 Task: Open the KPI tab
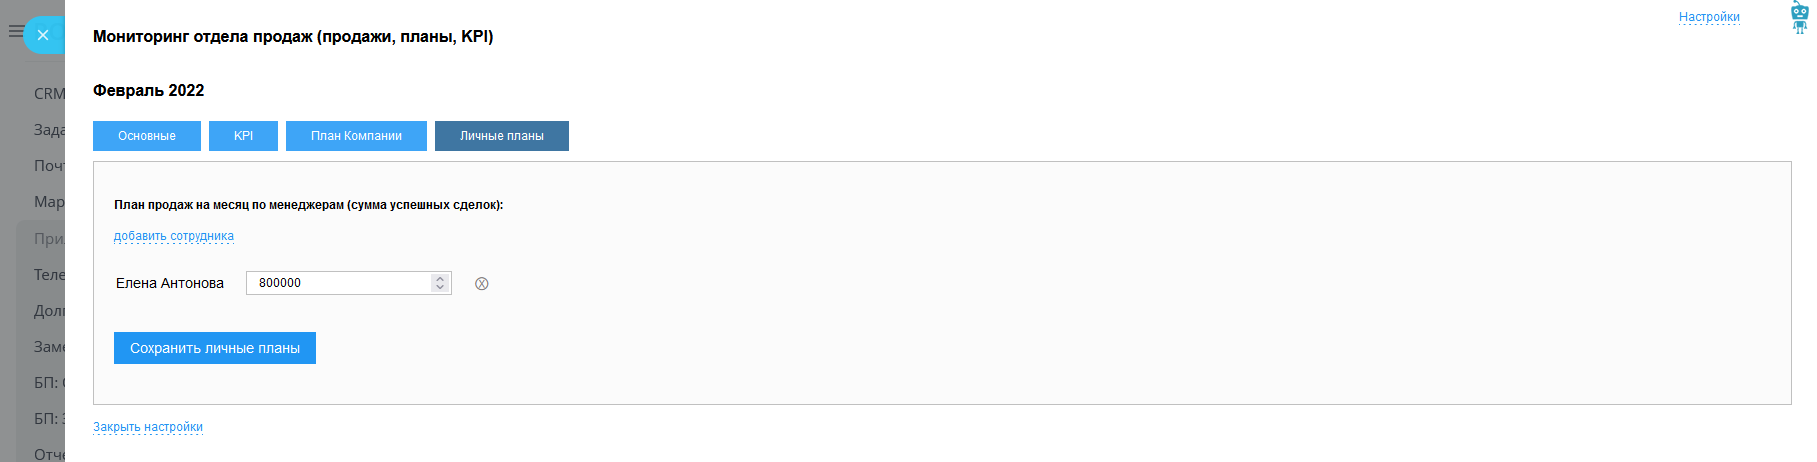click(x=243, y=136)
